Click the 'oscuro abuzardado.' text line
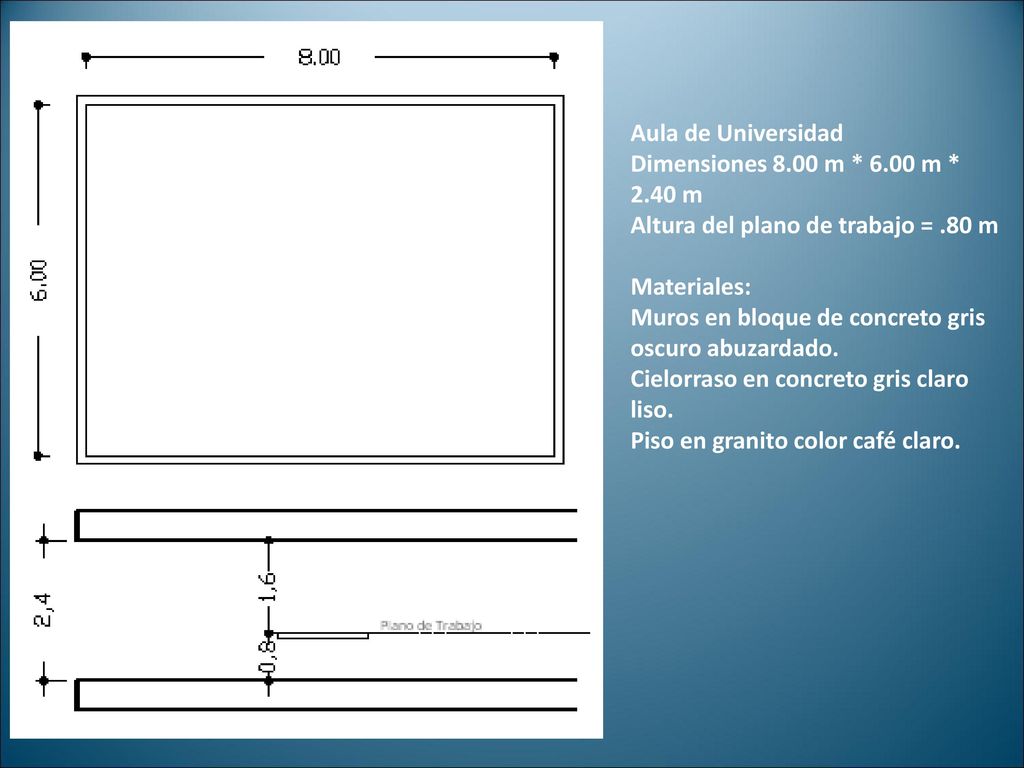The height and width of the screenshot is (768, 1024). pos(734,348)
